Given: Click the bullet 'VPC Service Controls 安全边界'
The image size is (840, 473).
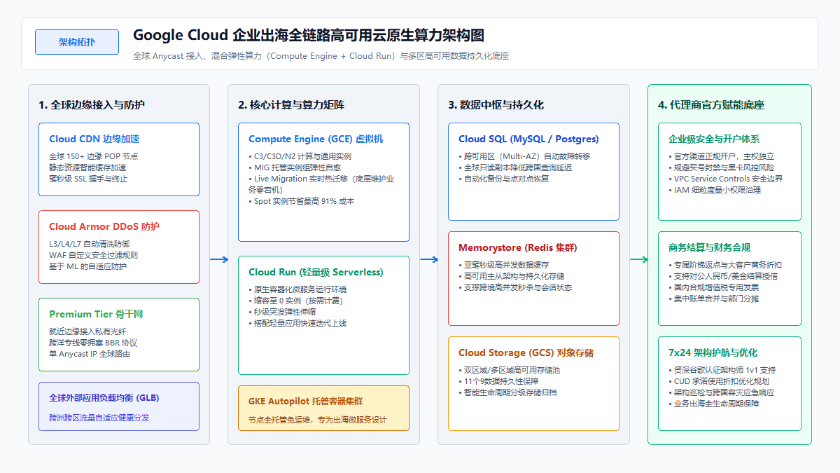Looking at the screenshot, I should [x=725, y=179].
